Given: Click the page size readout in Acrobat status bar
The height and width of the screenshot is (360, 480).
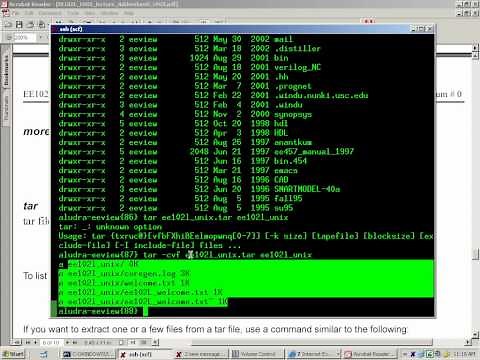Looking at the screenshot, I should [x=97, y=342].
